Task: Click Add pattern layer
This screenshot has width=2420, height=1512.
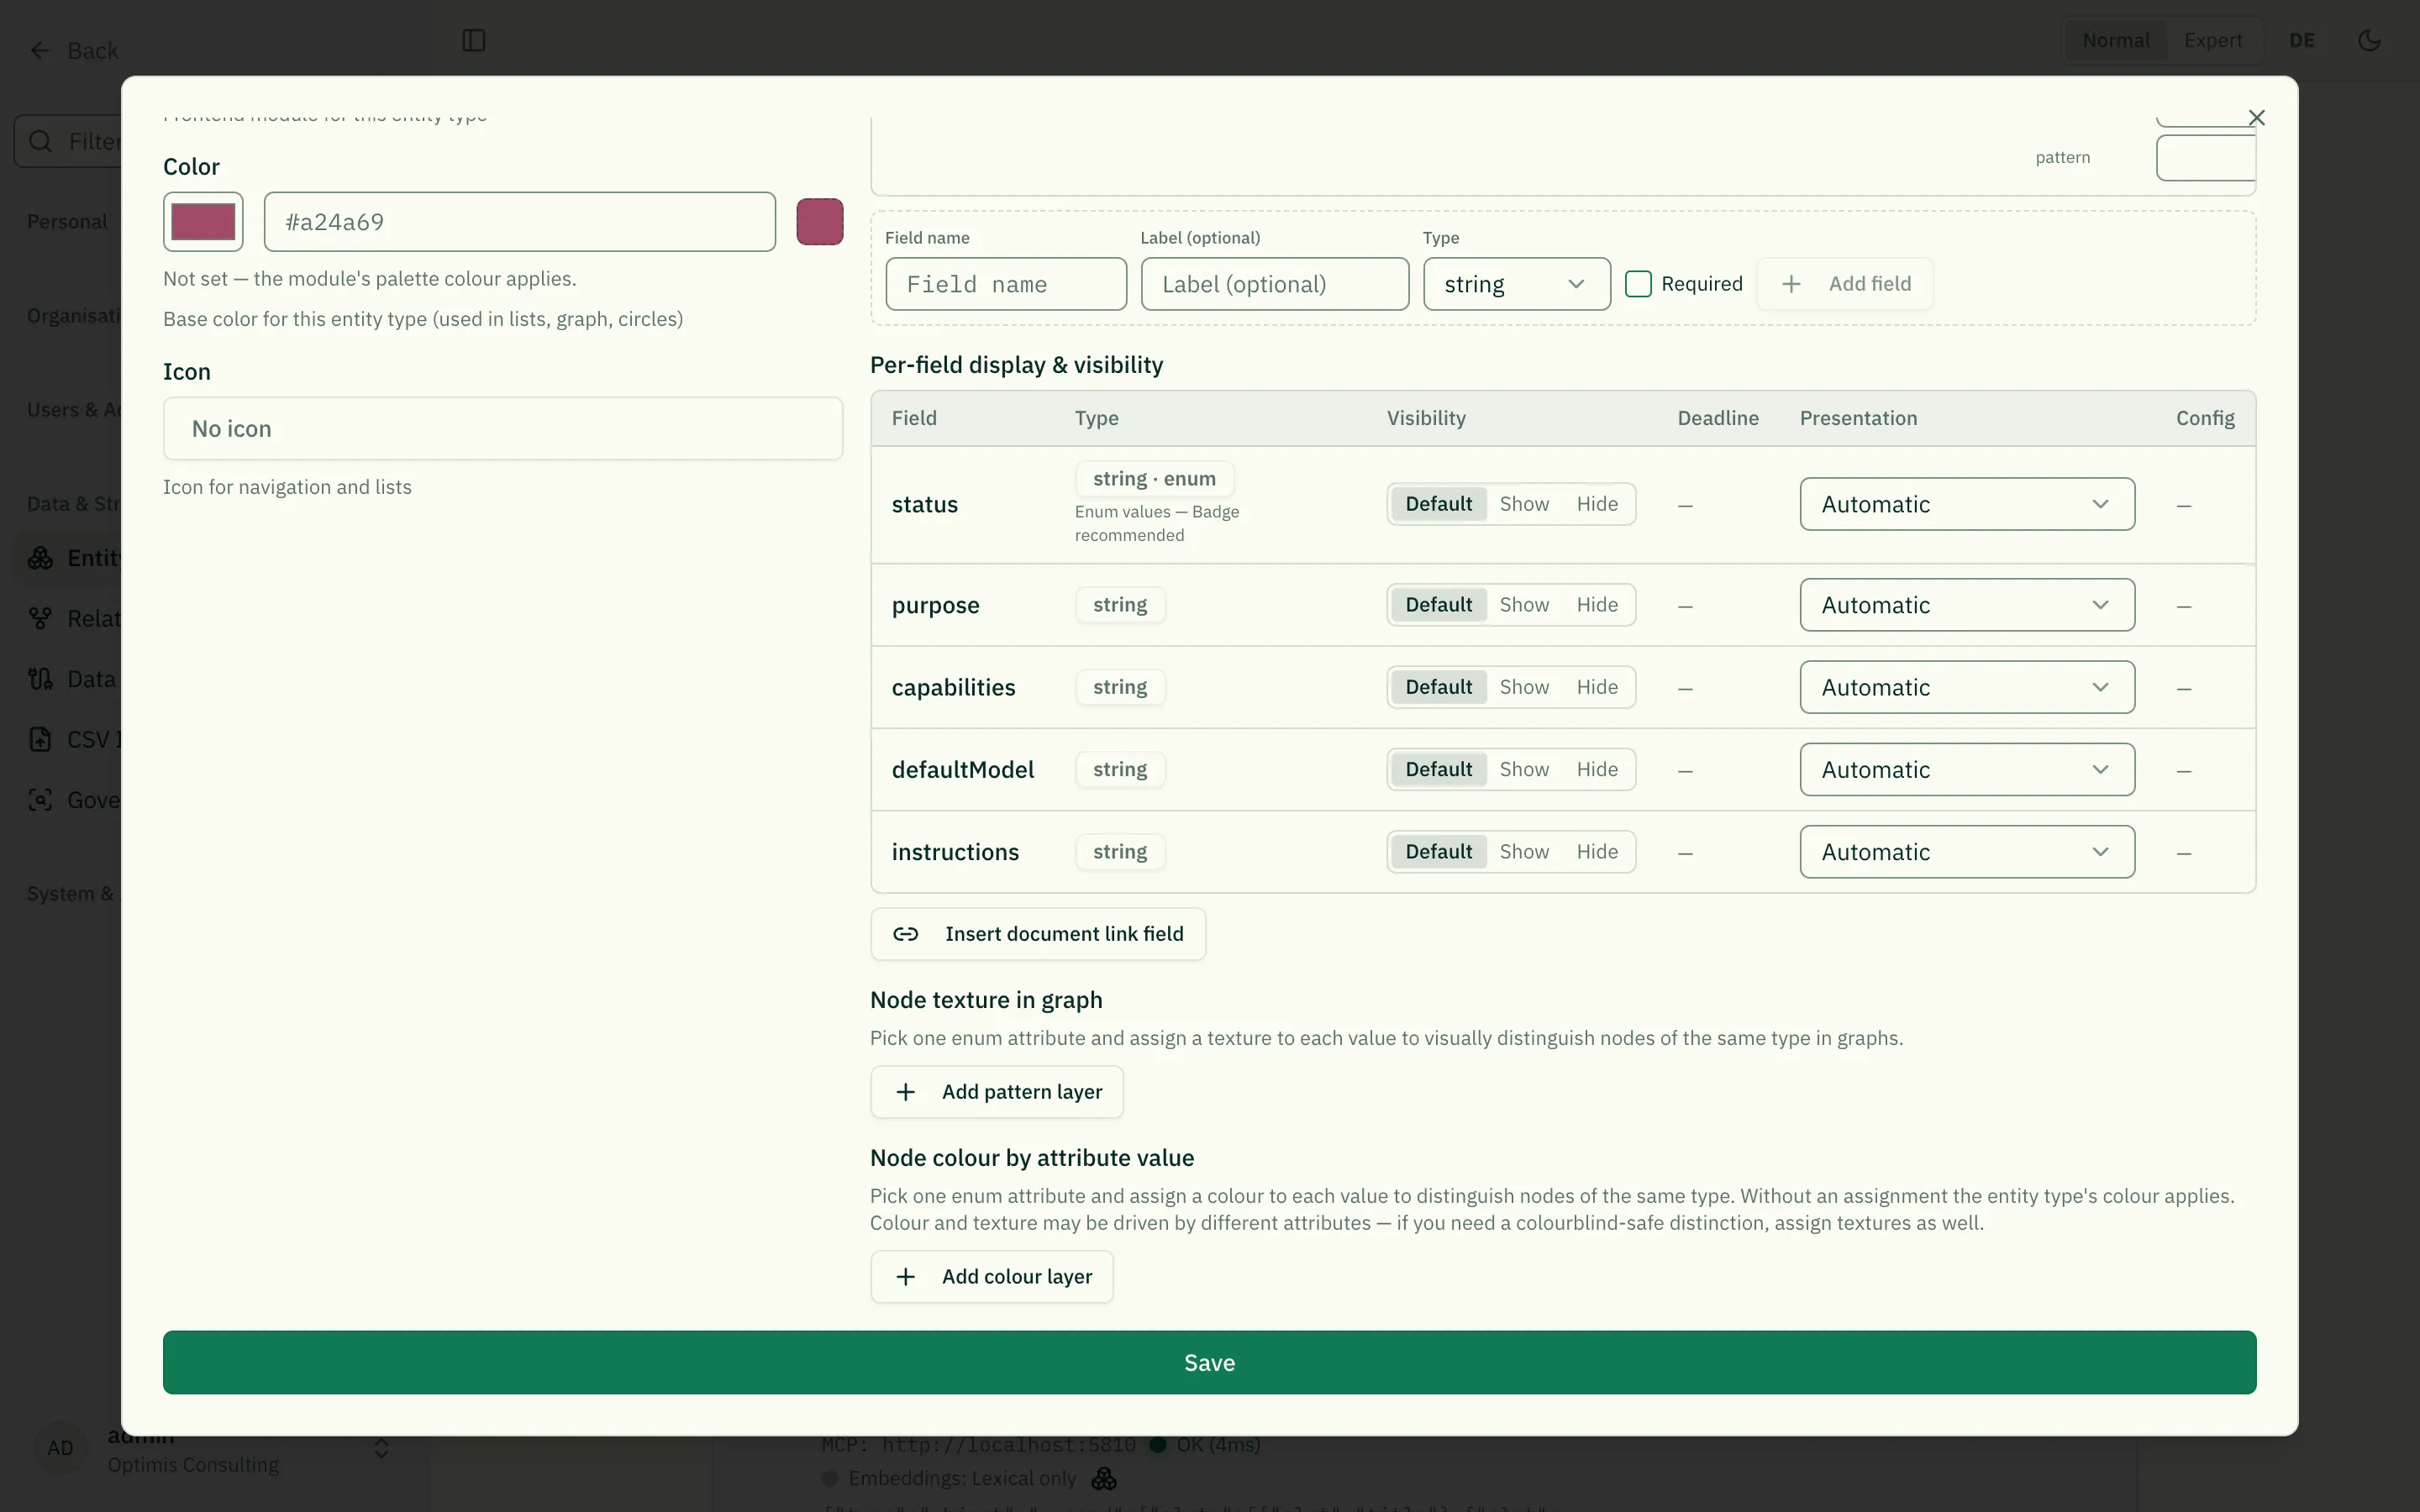Action: tap(996, 1092)
